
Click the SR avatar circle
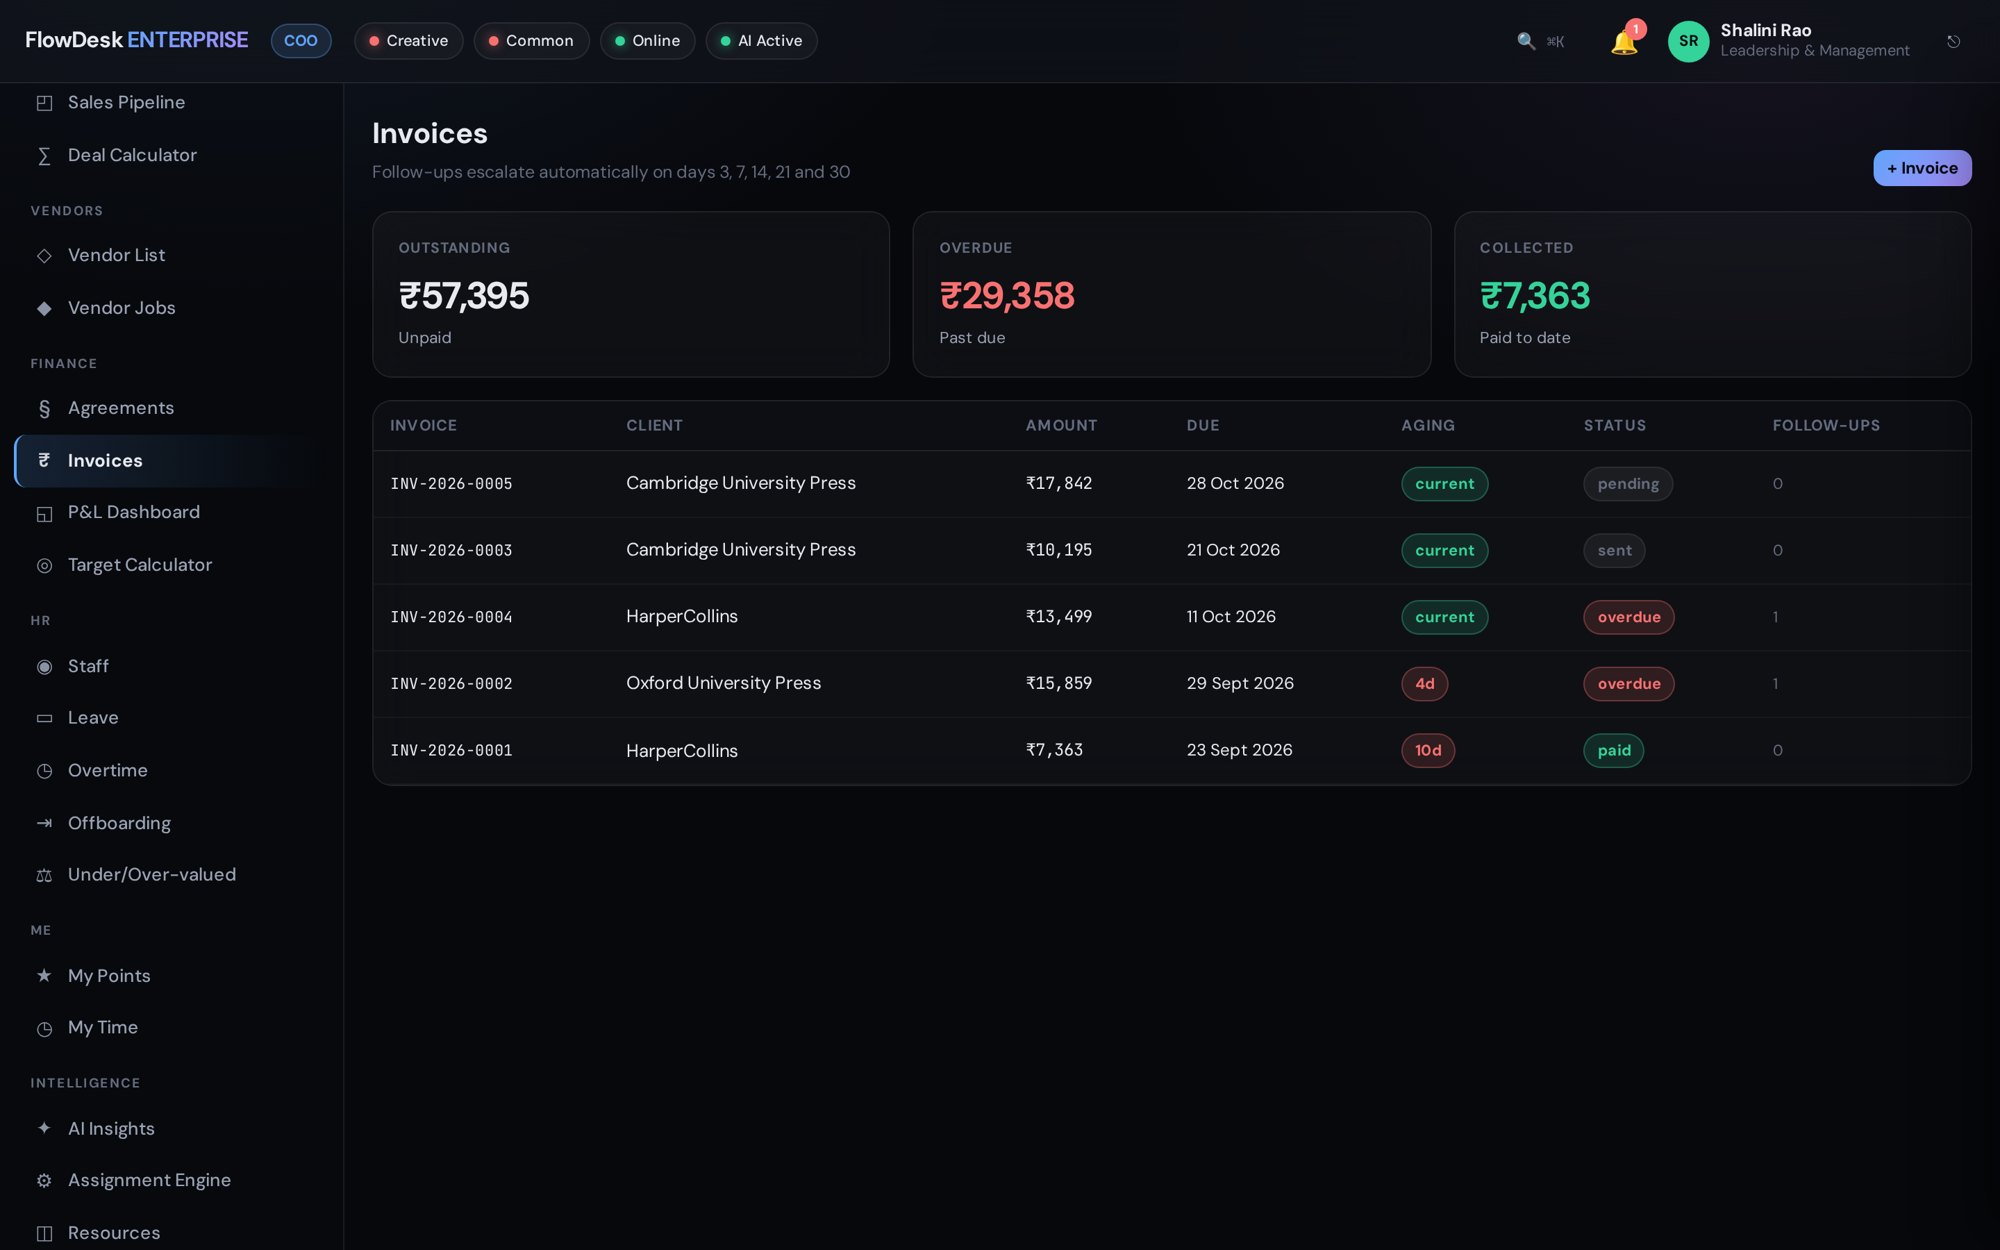pos(1688,41)
